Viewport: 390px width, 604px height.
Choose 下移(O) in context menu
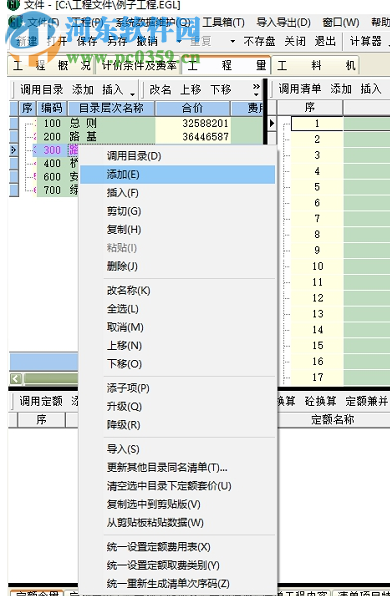[x=124, y=364]
